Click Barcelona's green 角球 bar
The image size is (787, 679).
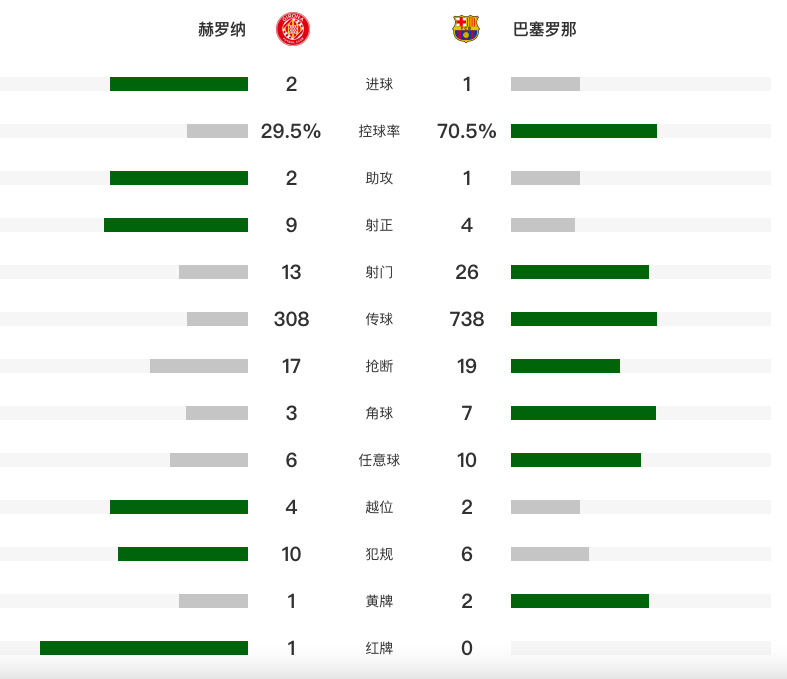pos(583,413)
